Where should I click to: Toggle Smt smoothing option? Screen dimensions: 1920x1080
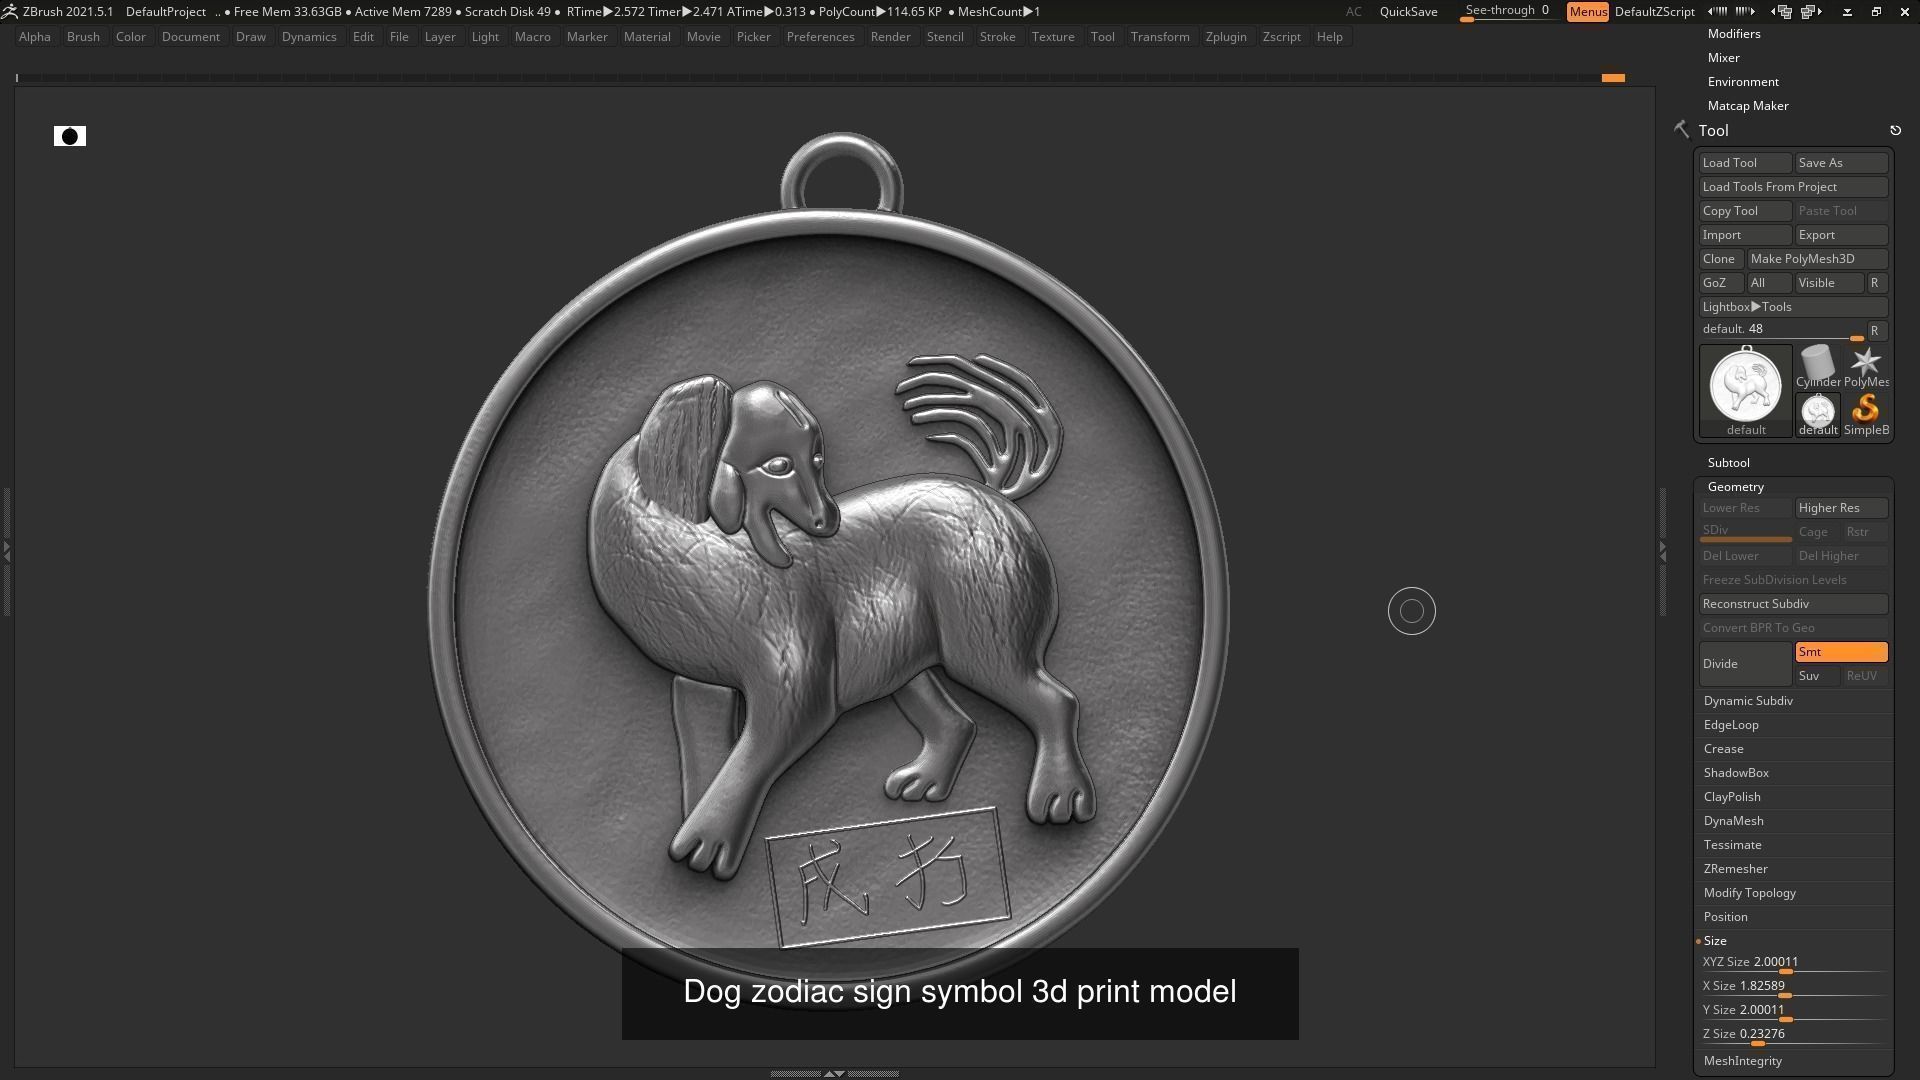click(x=1841, y=652)
